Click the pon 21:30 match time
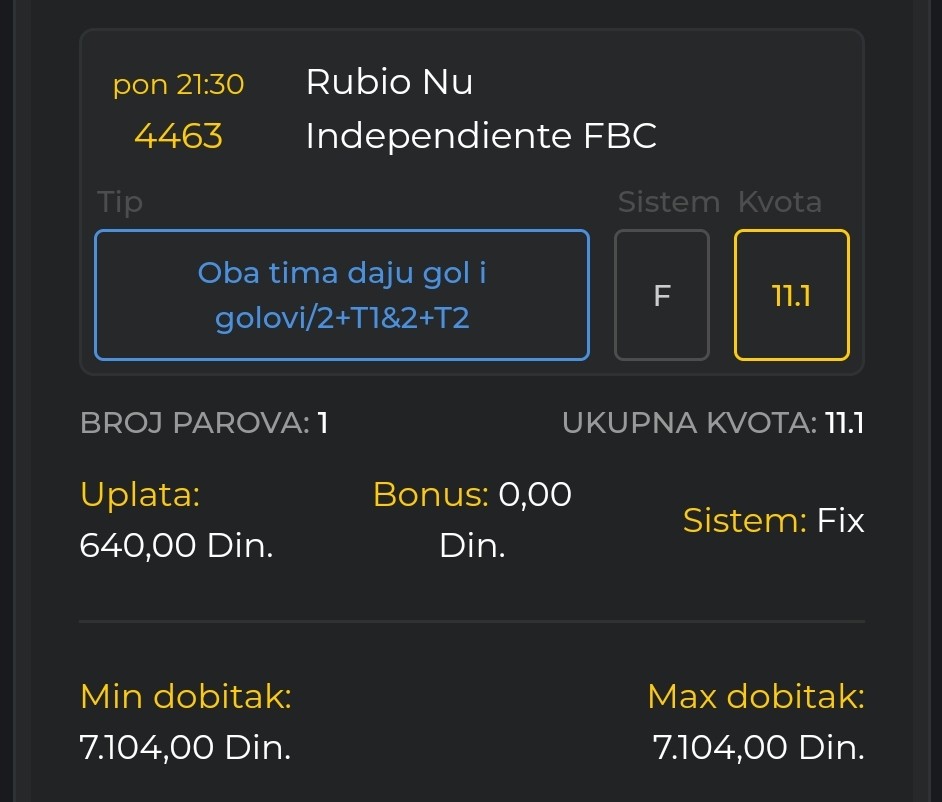The image size is (942, 802). [x=178, y=84]
